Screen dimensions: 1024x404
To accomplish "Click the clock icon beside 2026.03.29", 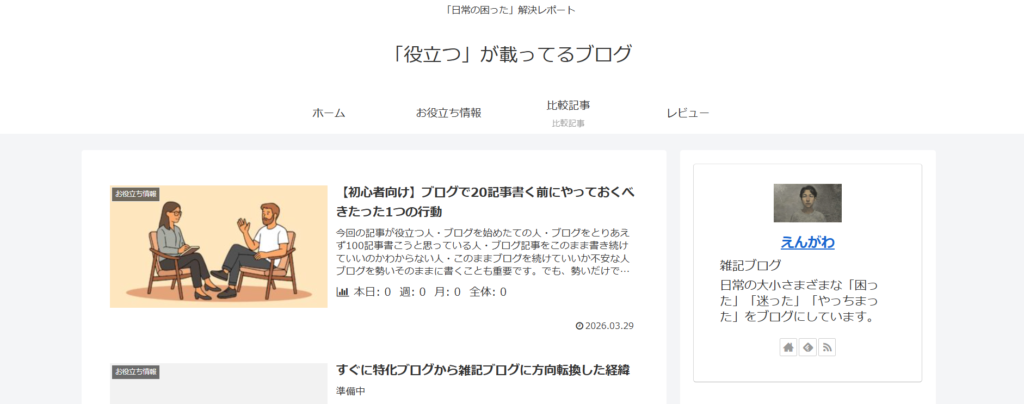I will (580, 326).
